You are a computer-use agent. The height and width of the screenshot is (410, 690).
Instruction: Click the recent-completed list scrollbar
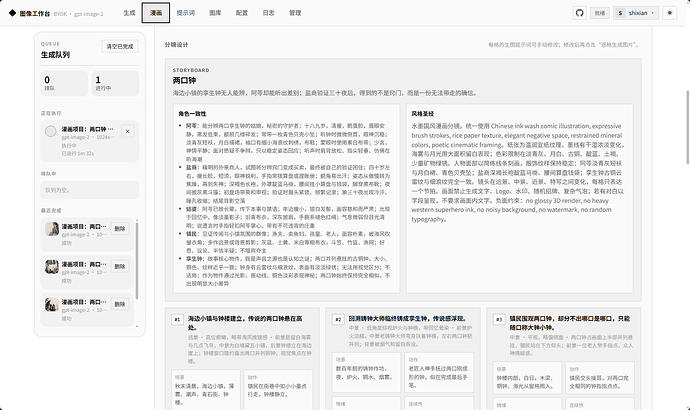(137, 260)
